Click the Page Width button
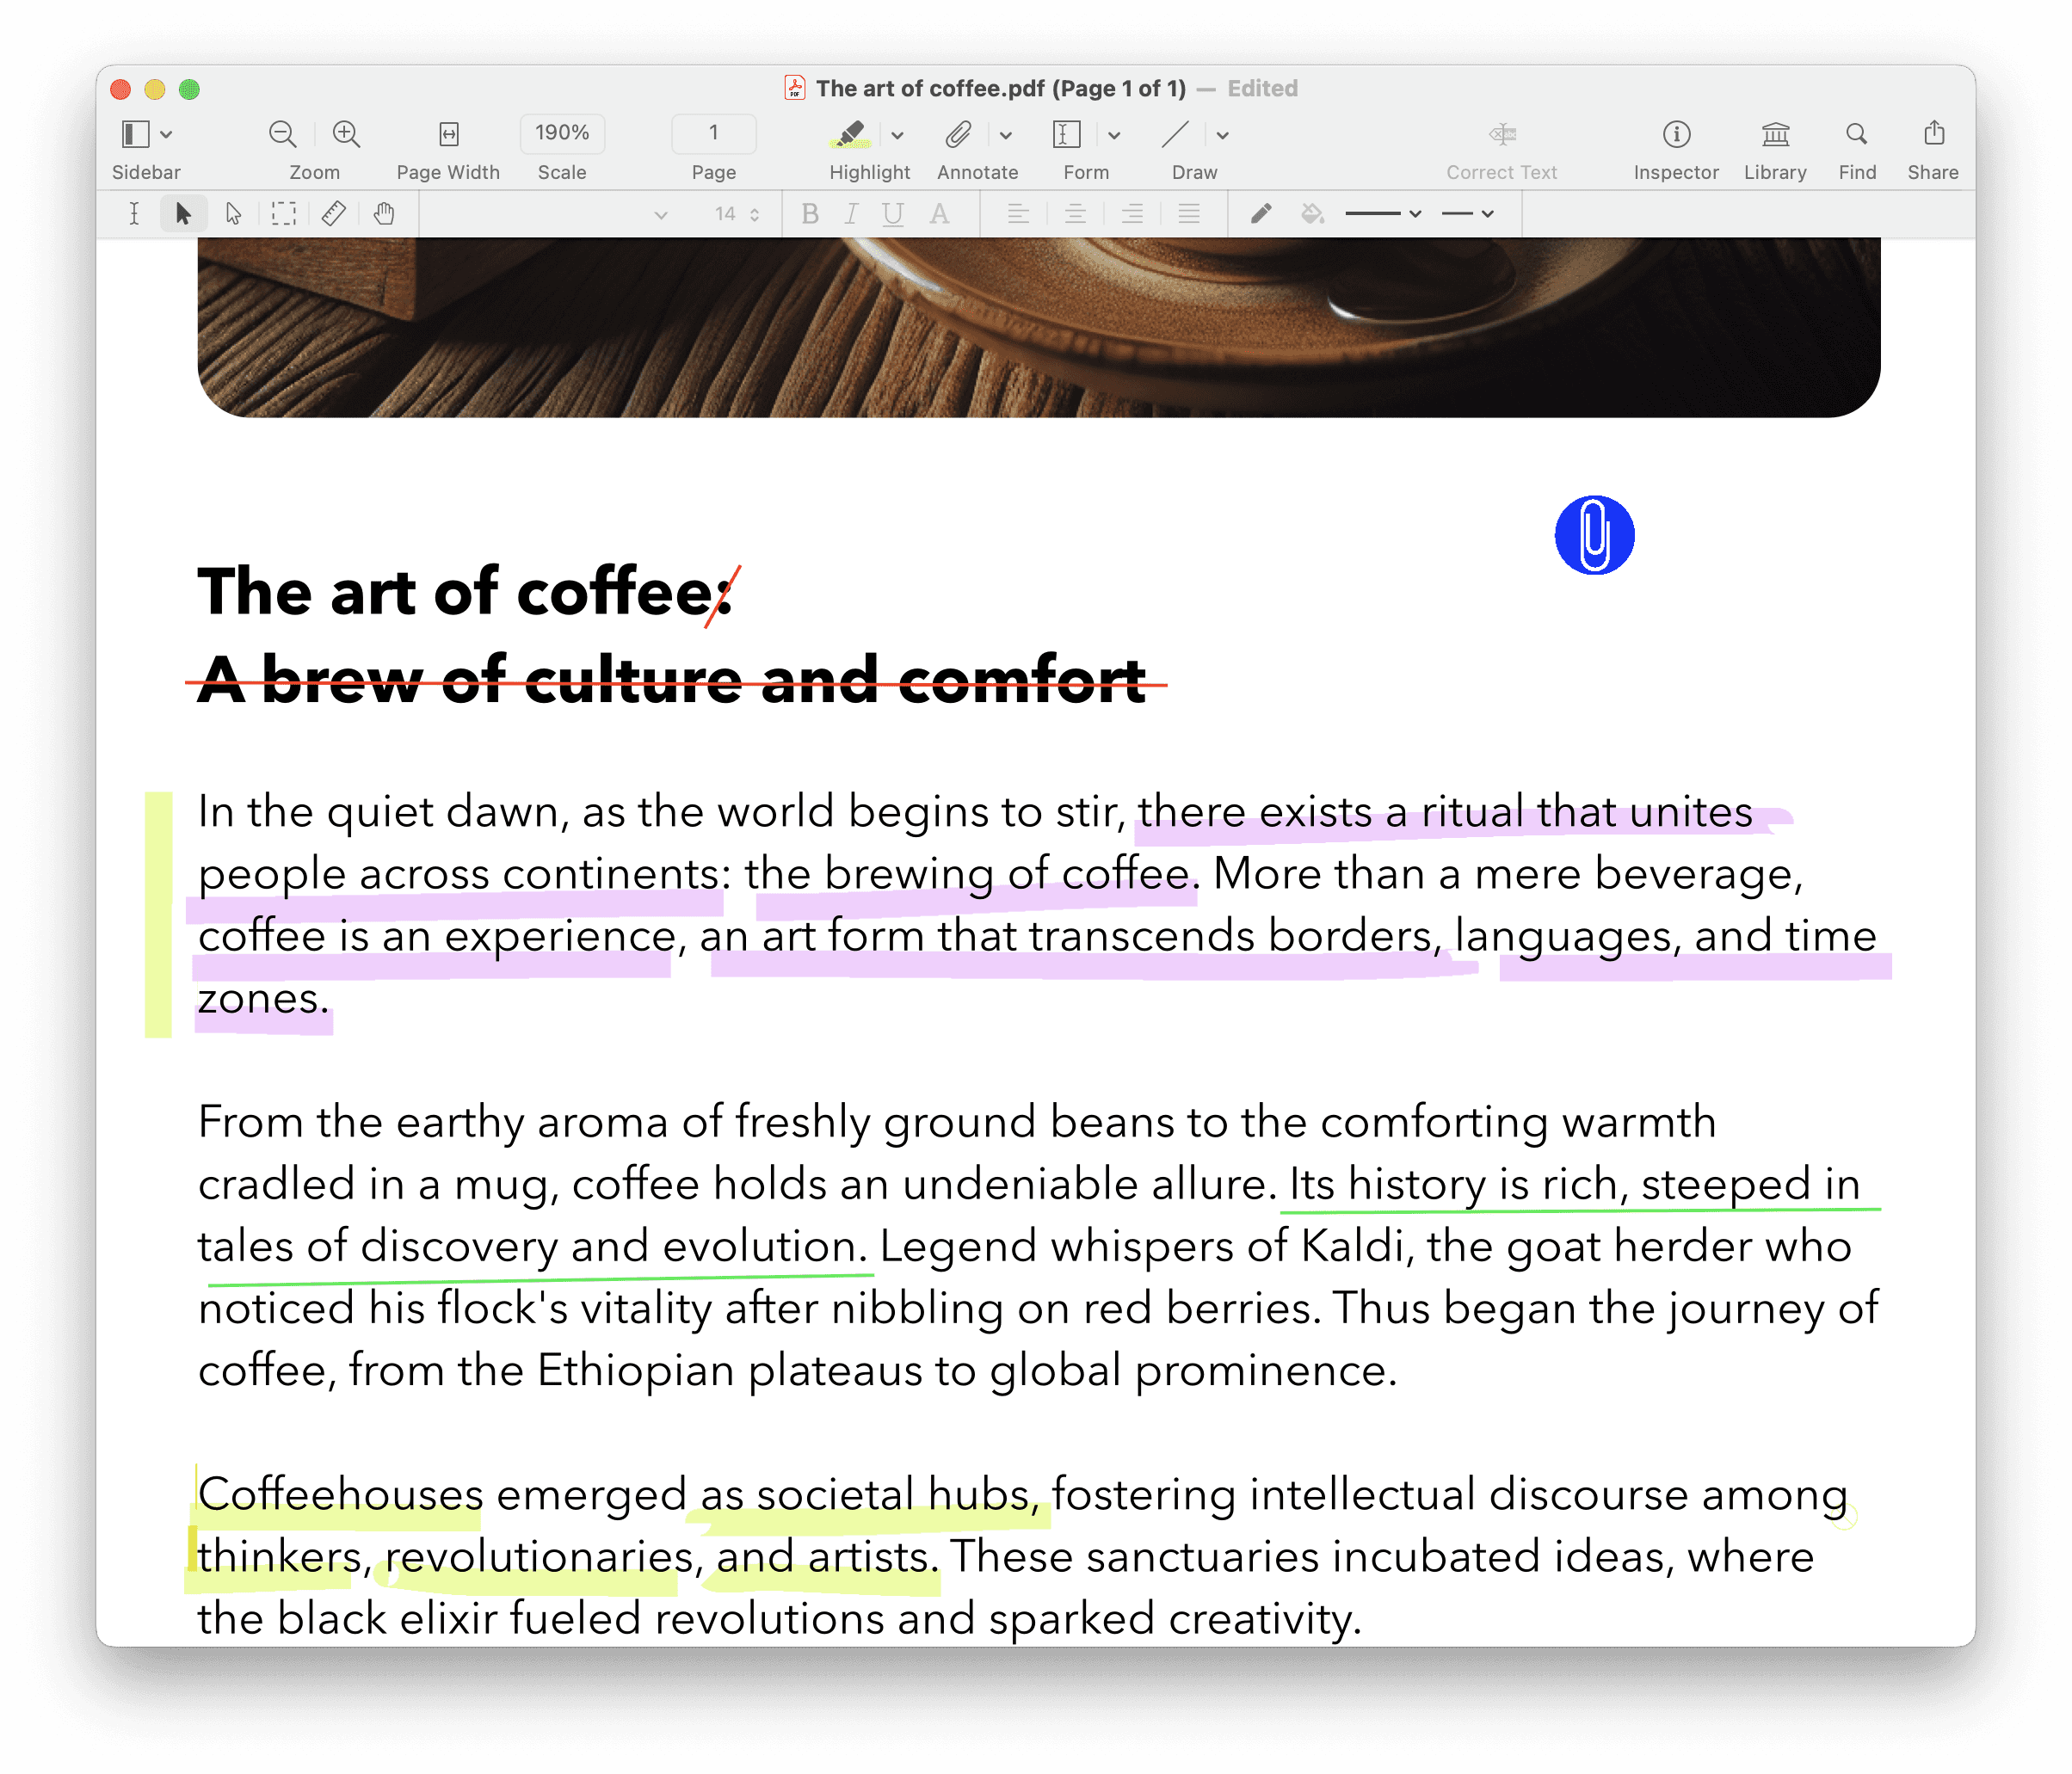Image resolution: width=2072 pixels, height=1774 pixels. click(449, 134)
